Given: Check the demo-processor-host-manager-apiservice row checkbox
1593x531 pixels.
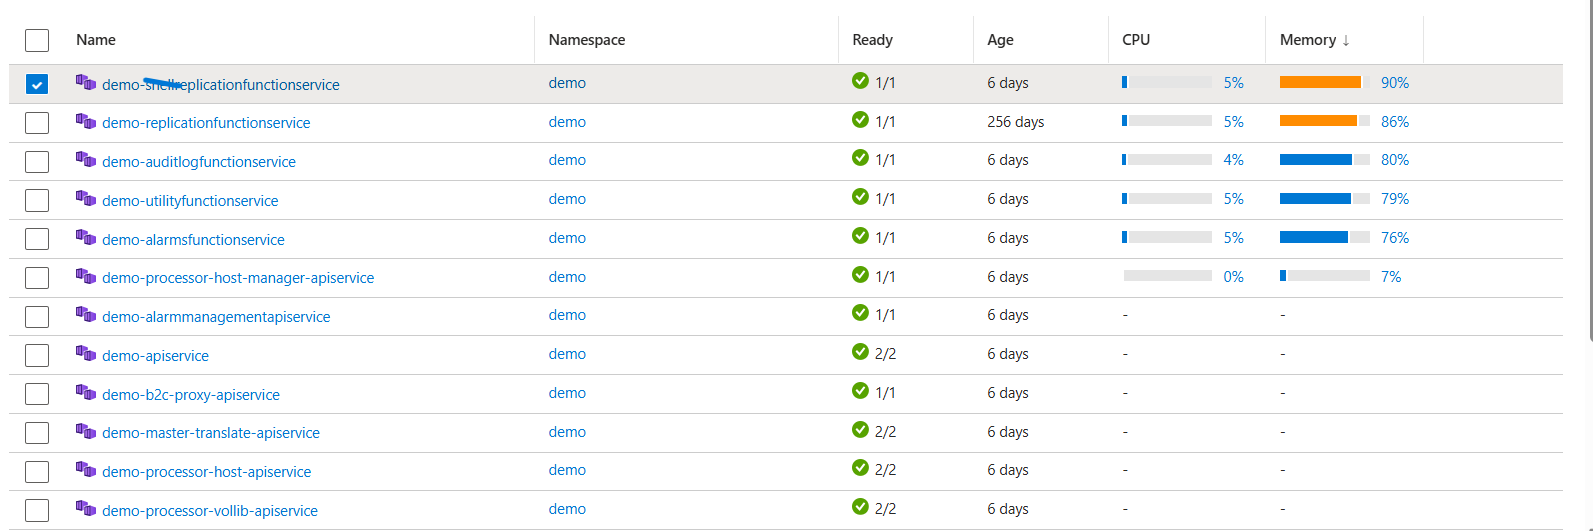Looking at the screenshot, I should tap(37, 277).
